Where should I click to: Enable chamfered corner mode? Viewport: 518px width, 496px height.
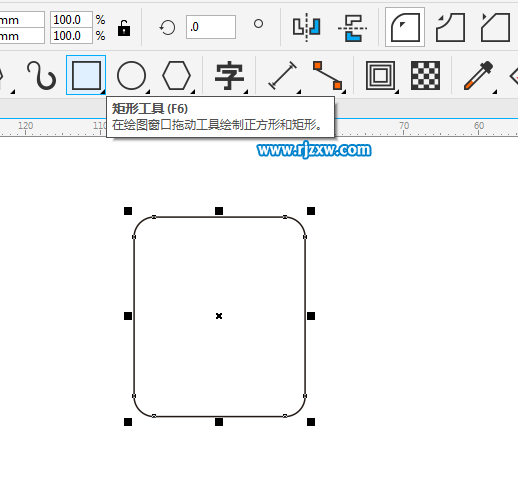tap(496, 27)
